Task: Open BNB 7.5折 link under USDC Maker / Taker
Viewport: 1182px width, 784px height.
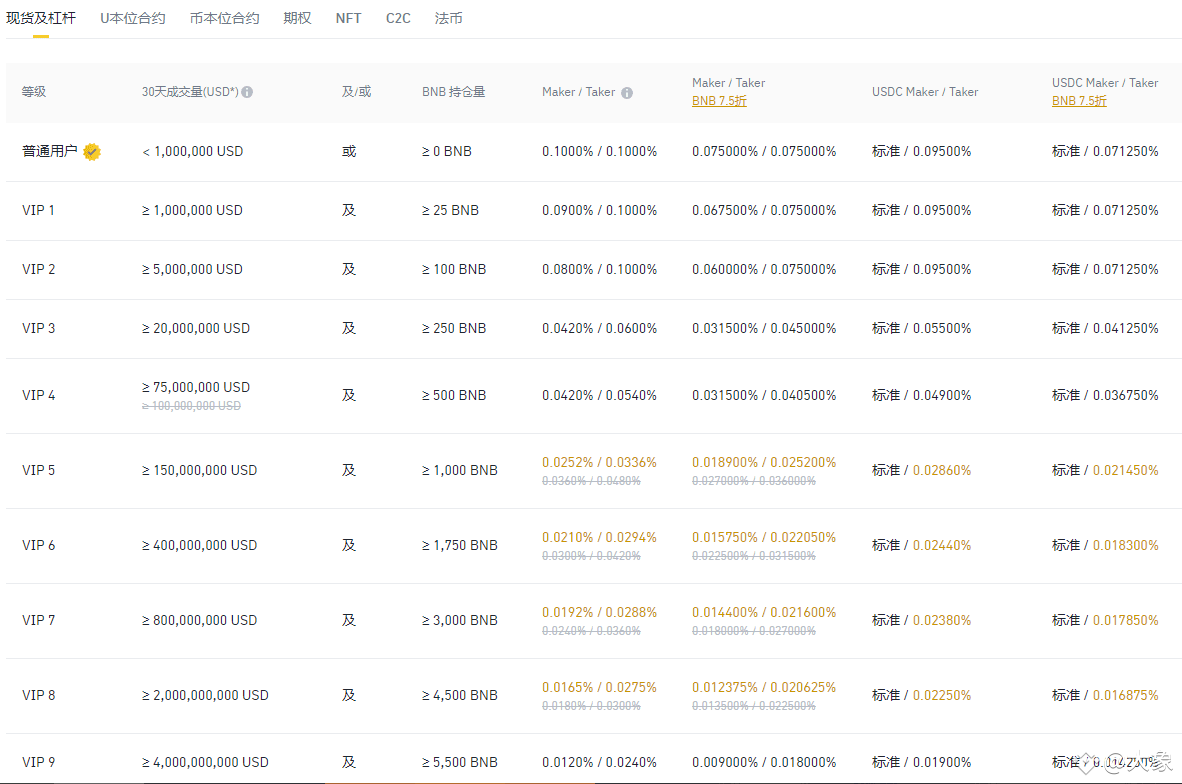Action: 1079,101
